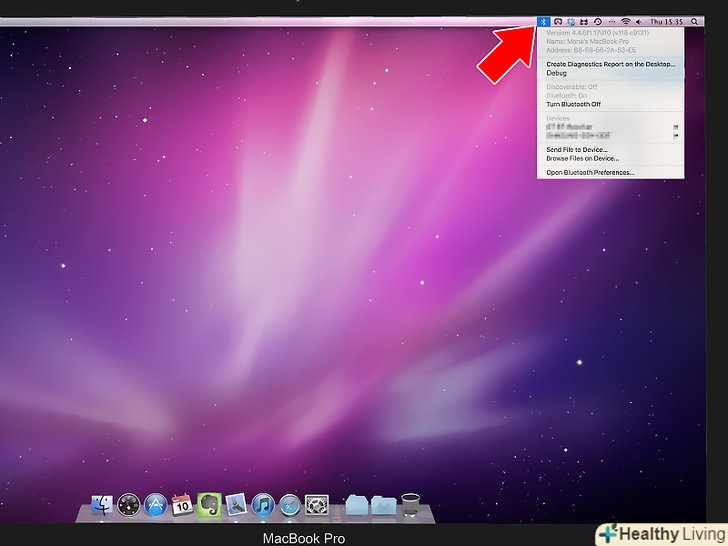Expand the second device's submenu arrow
The width and height of the screenshot is (728, 546).
[x=676, y=135]
